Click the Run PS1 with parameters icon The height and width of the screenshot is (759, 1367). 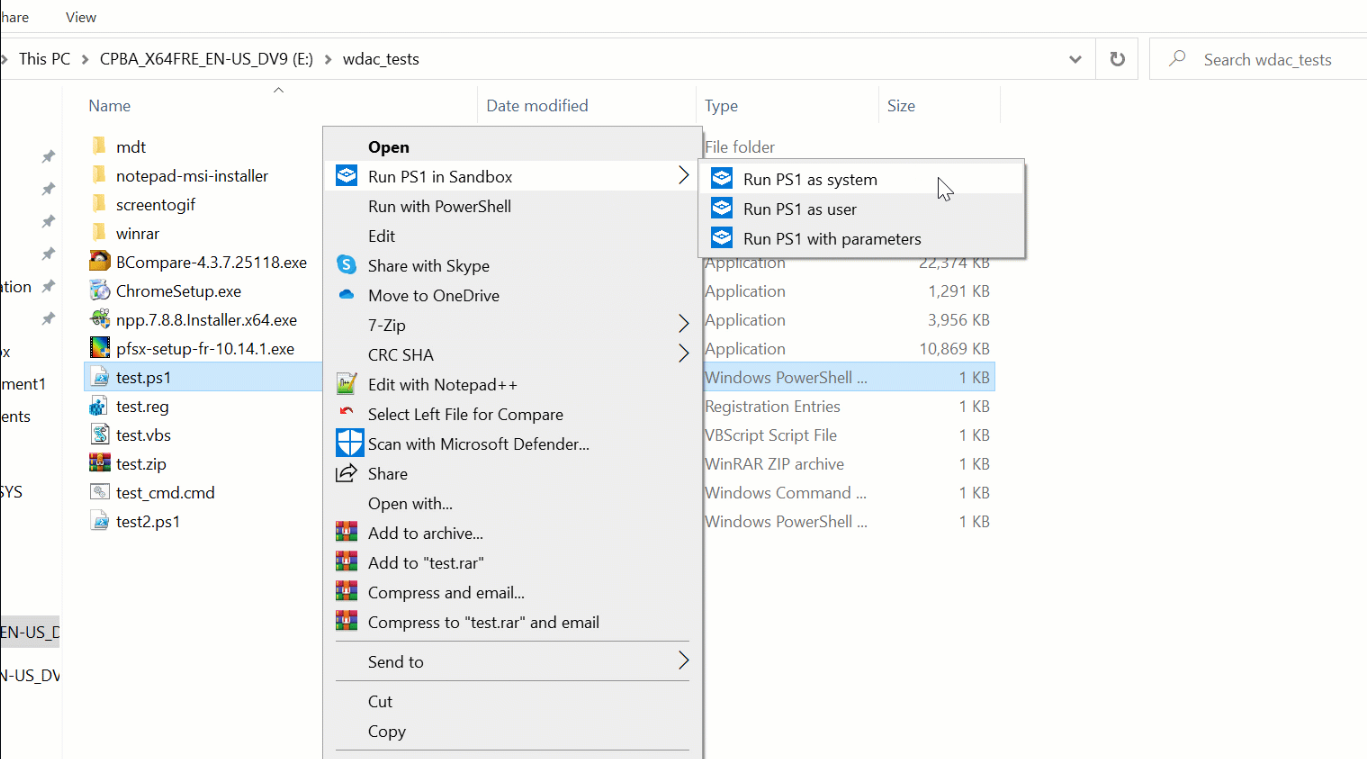(x=721, y=239)
